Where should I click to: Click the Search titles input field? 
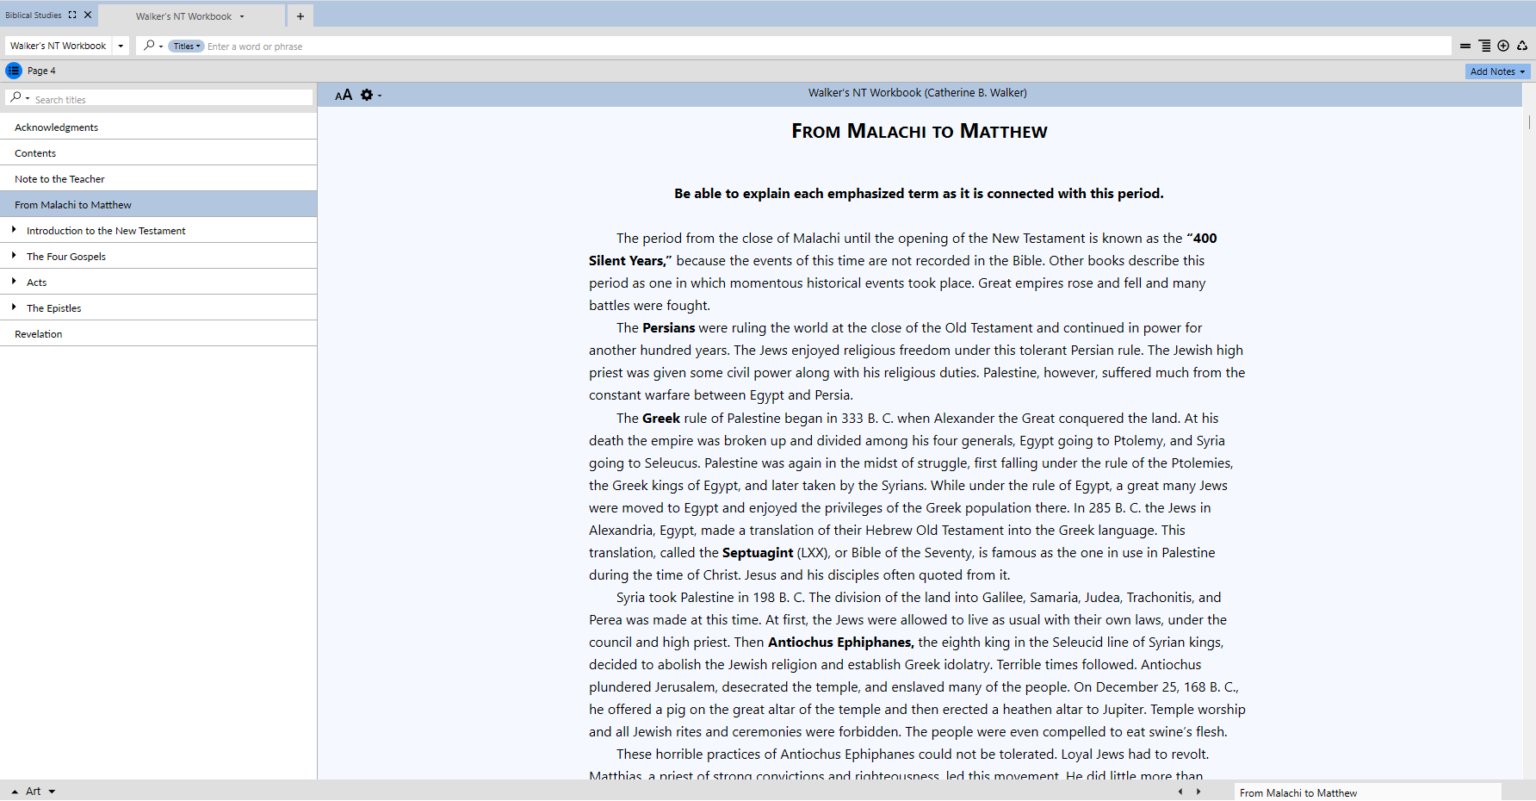170,99
